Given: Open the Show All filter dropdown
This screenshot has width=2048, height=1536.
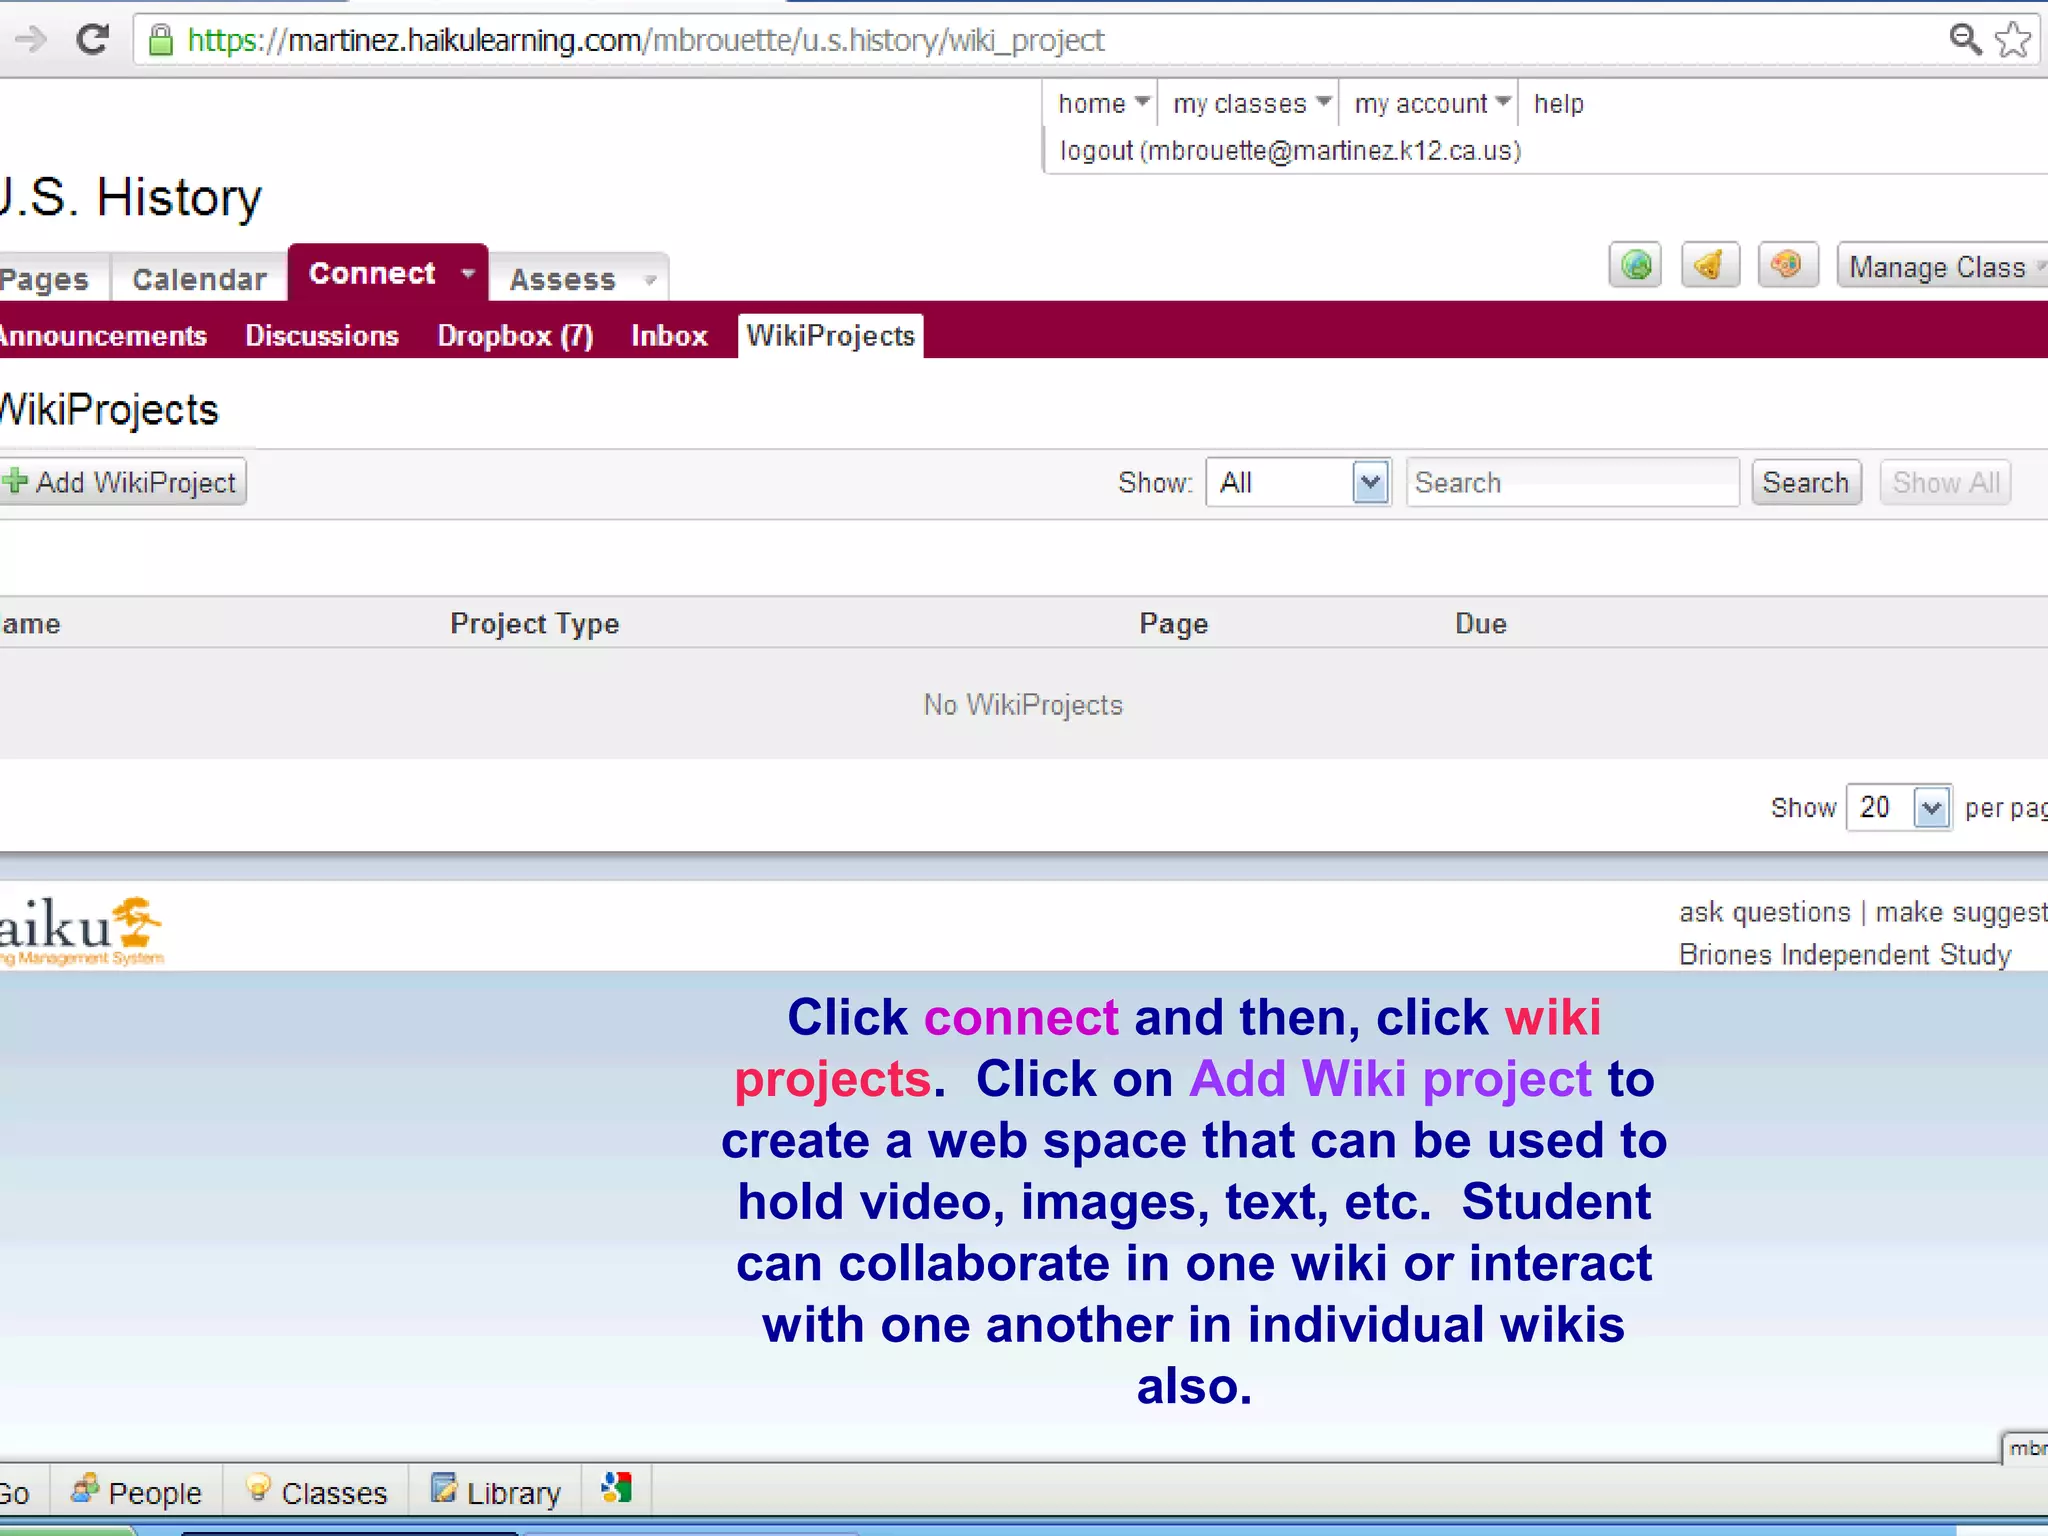Looking at the screenshot, I should [x=1298, y=483].
